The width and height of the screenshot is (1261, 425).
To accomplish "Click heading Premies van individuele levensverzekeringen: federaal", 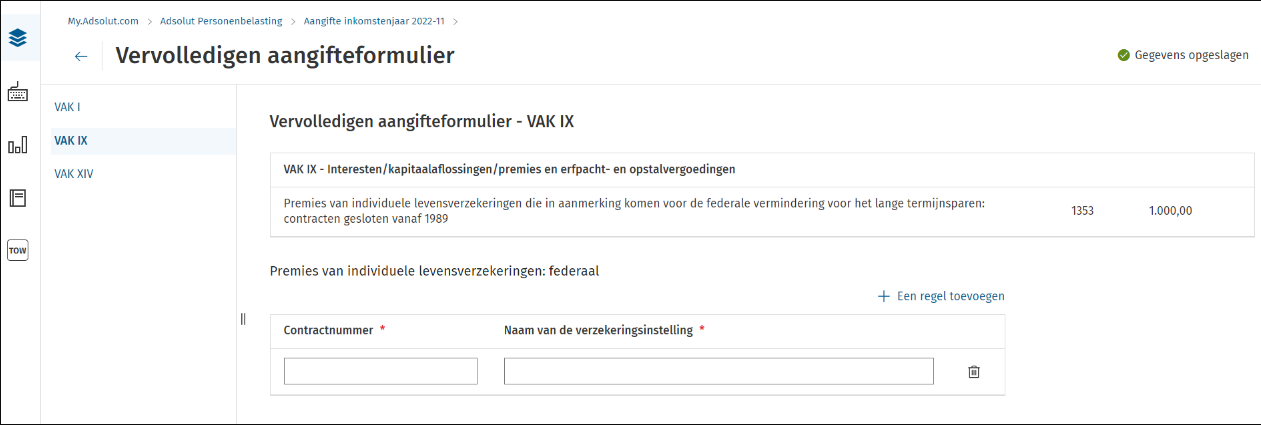I will point(434,270).
